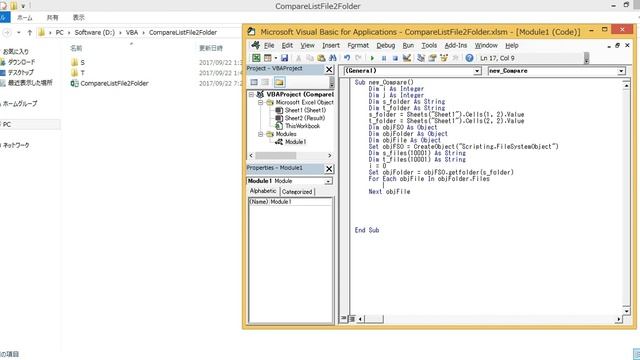640x360 pixels.
Task: Collapse the Microsoft Excel Objects folder
Action: tap(260, 102)
